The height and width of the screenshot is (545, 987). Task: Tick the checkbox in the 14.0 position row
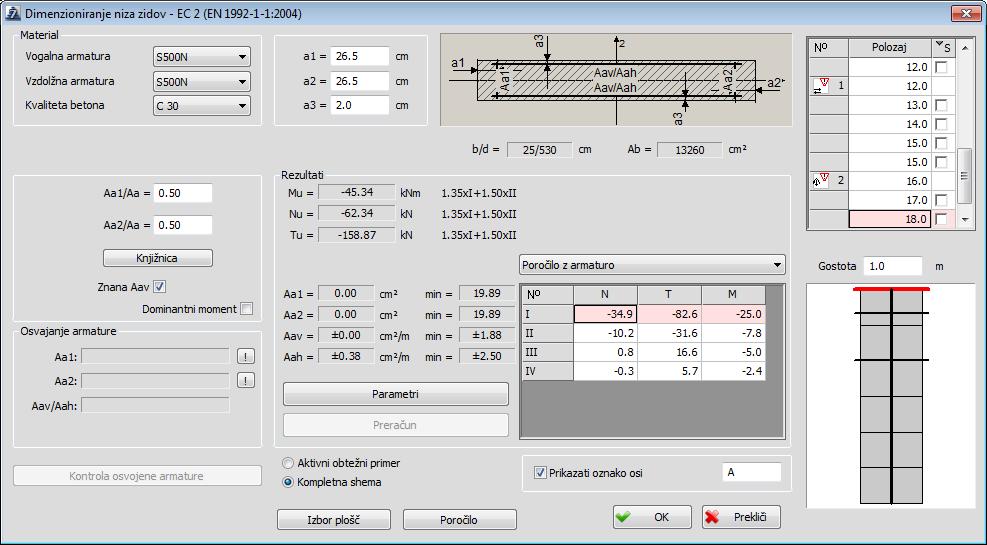coord(941,124)
